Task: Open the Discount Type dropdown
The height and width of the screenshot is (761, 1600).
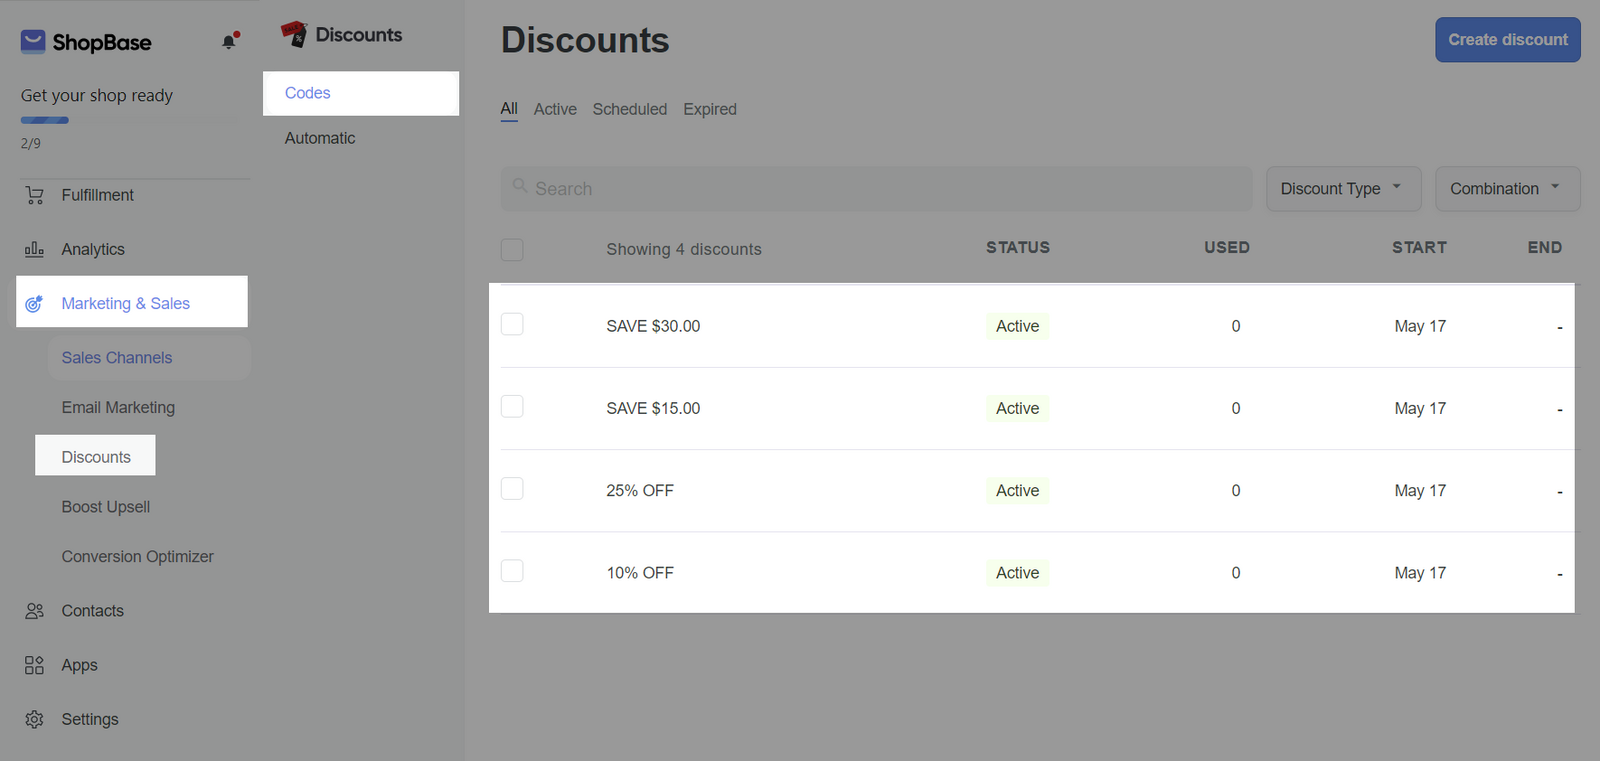Action: point(1342,189)
